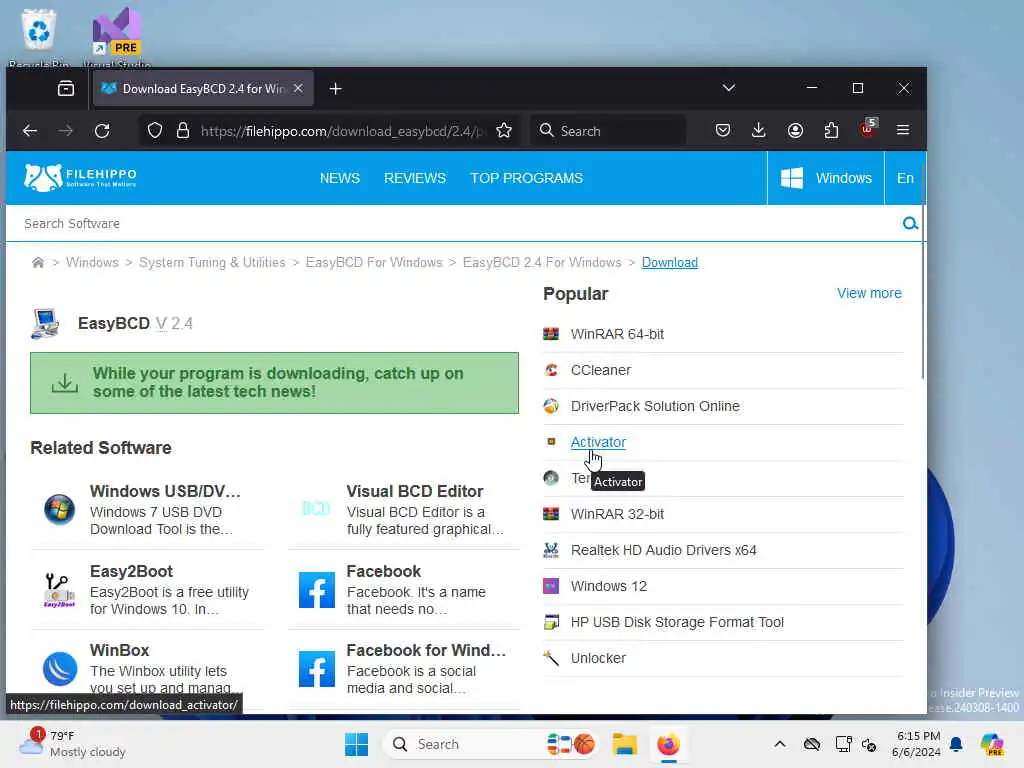Open Visual Studio Preview desktop shortcut
The image size is (1024, 768).
(117, 38)
